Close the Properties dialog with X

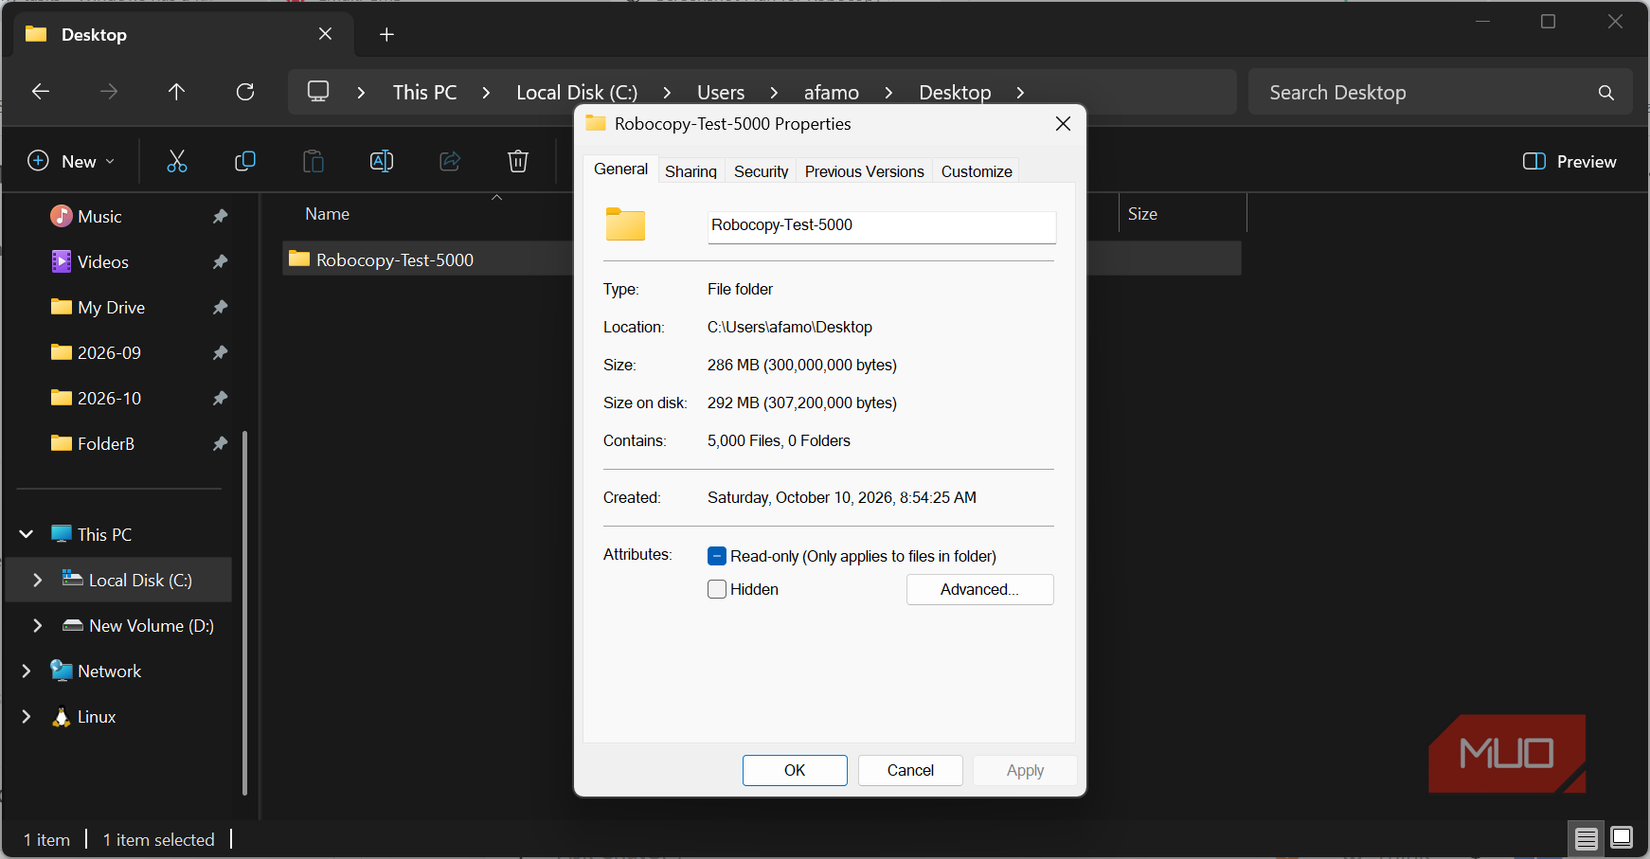1063,123
